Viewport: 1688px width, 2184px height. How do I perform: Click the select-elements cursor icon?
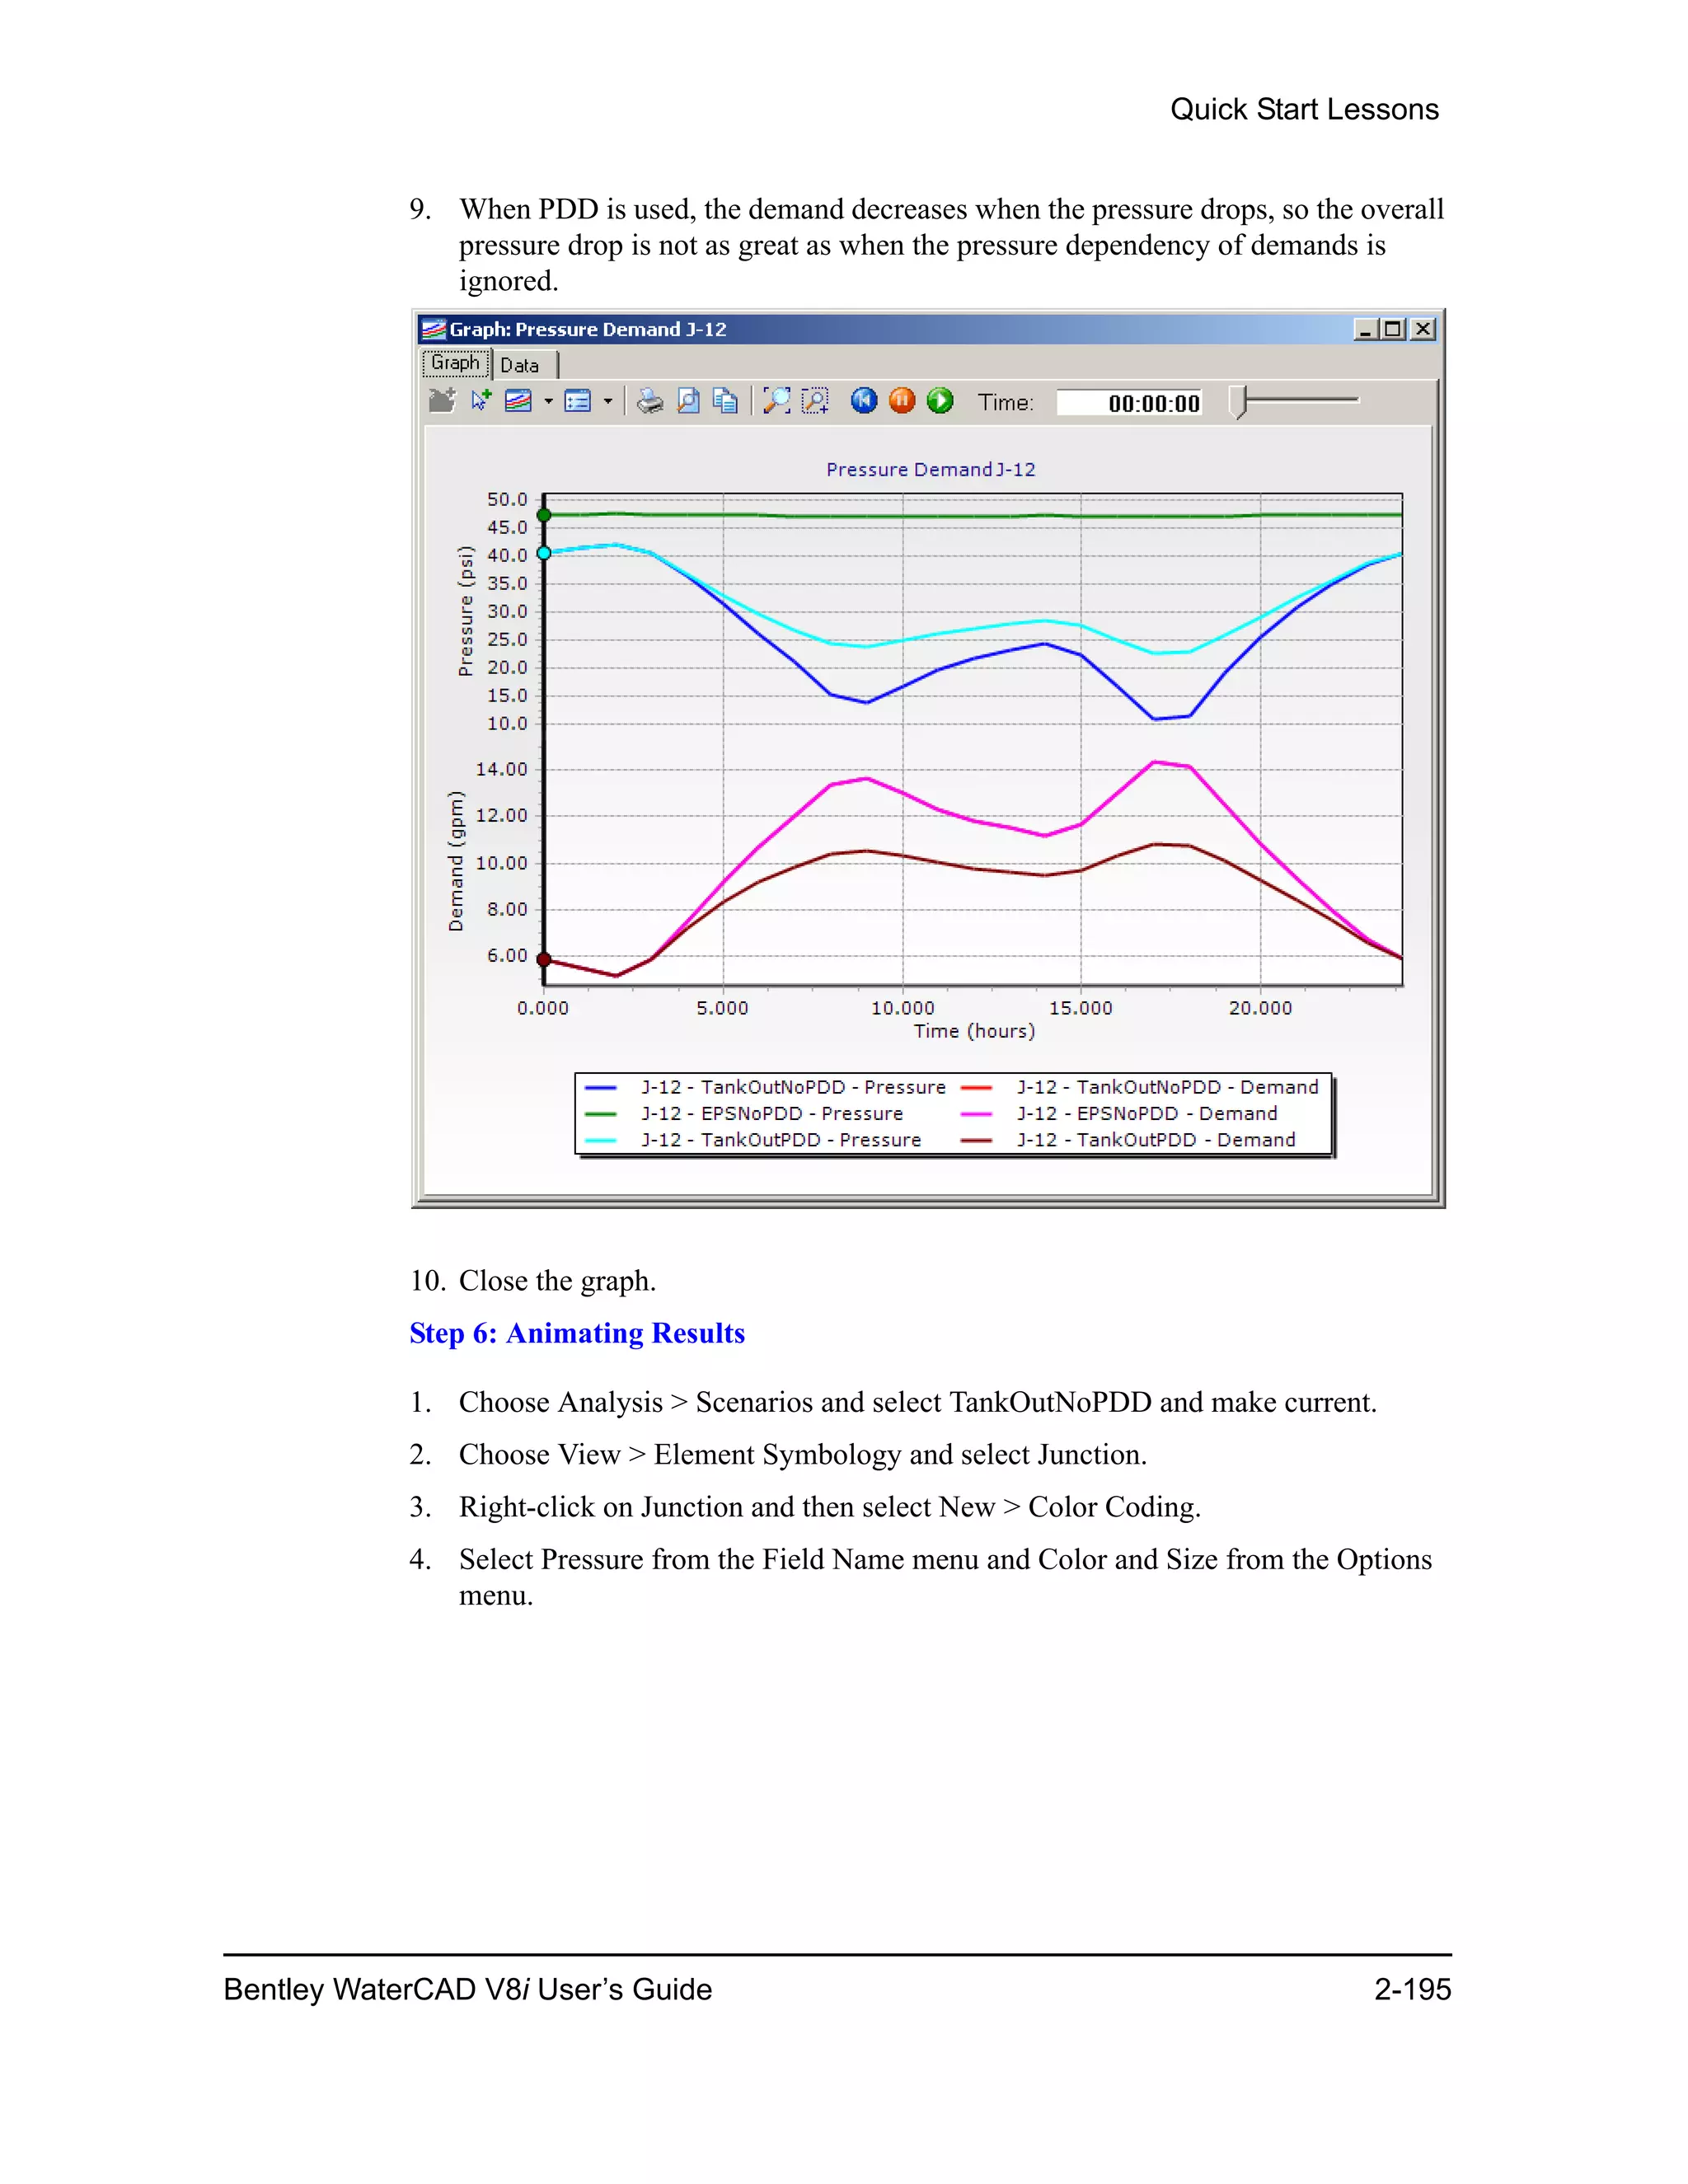481,401
